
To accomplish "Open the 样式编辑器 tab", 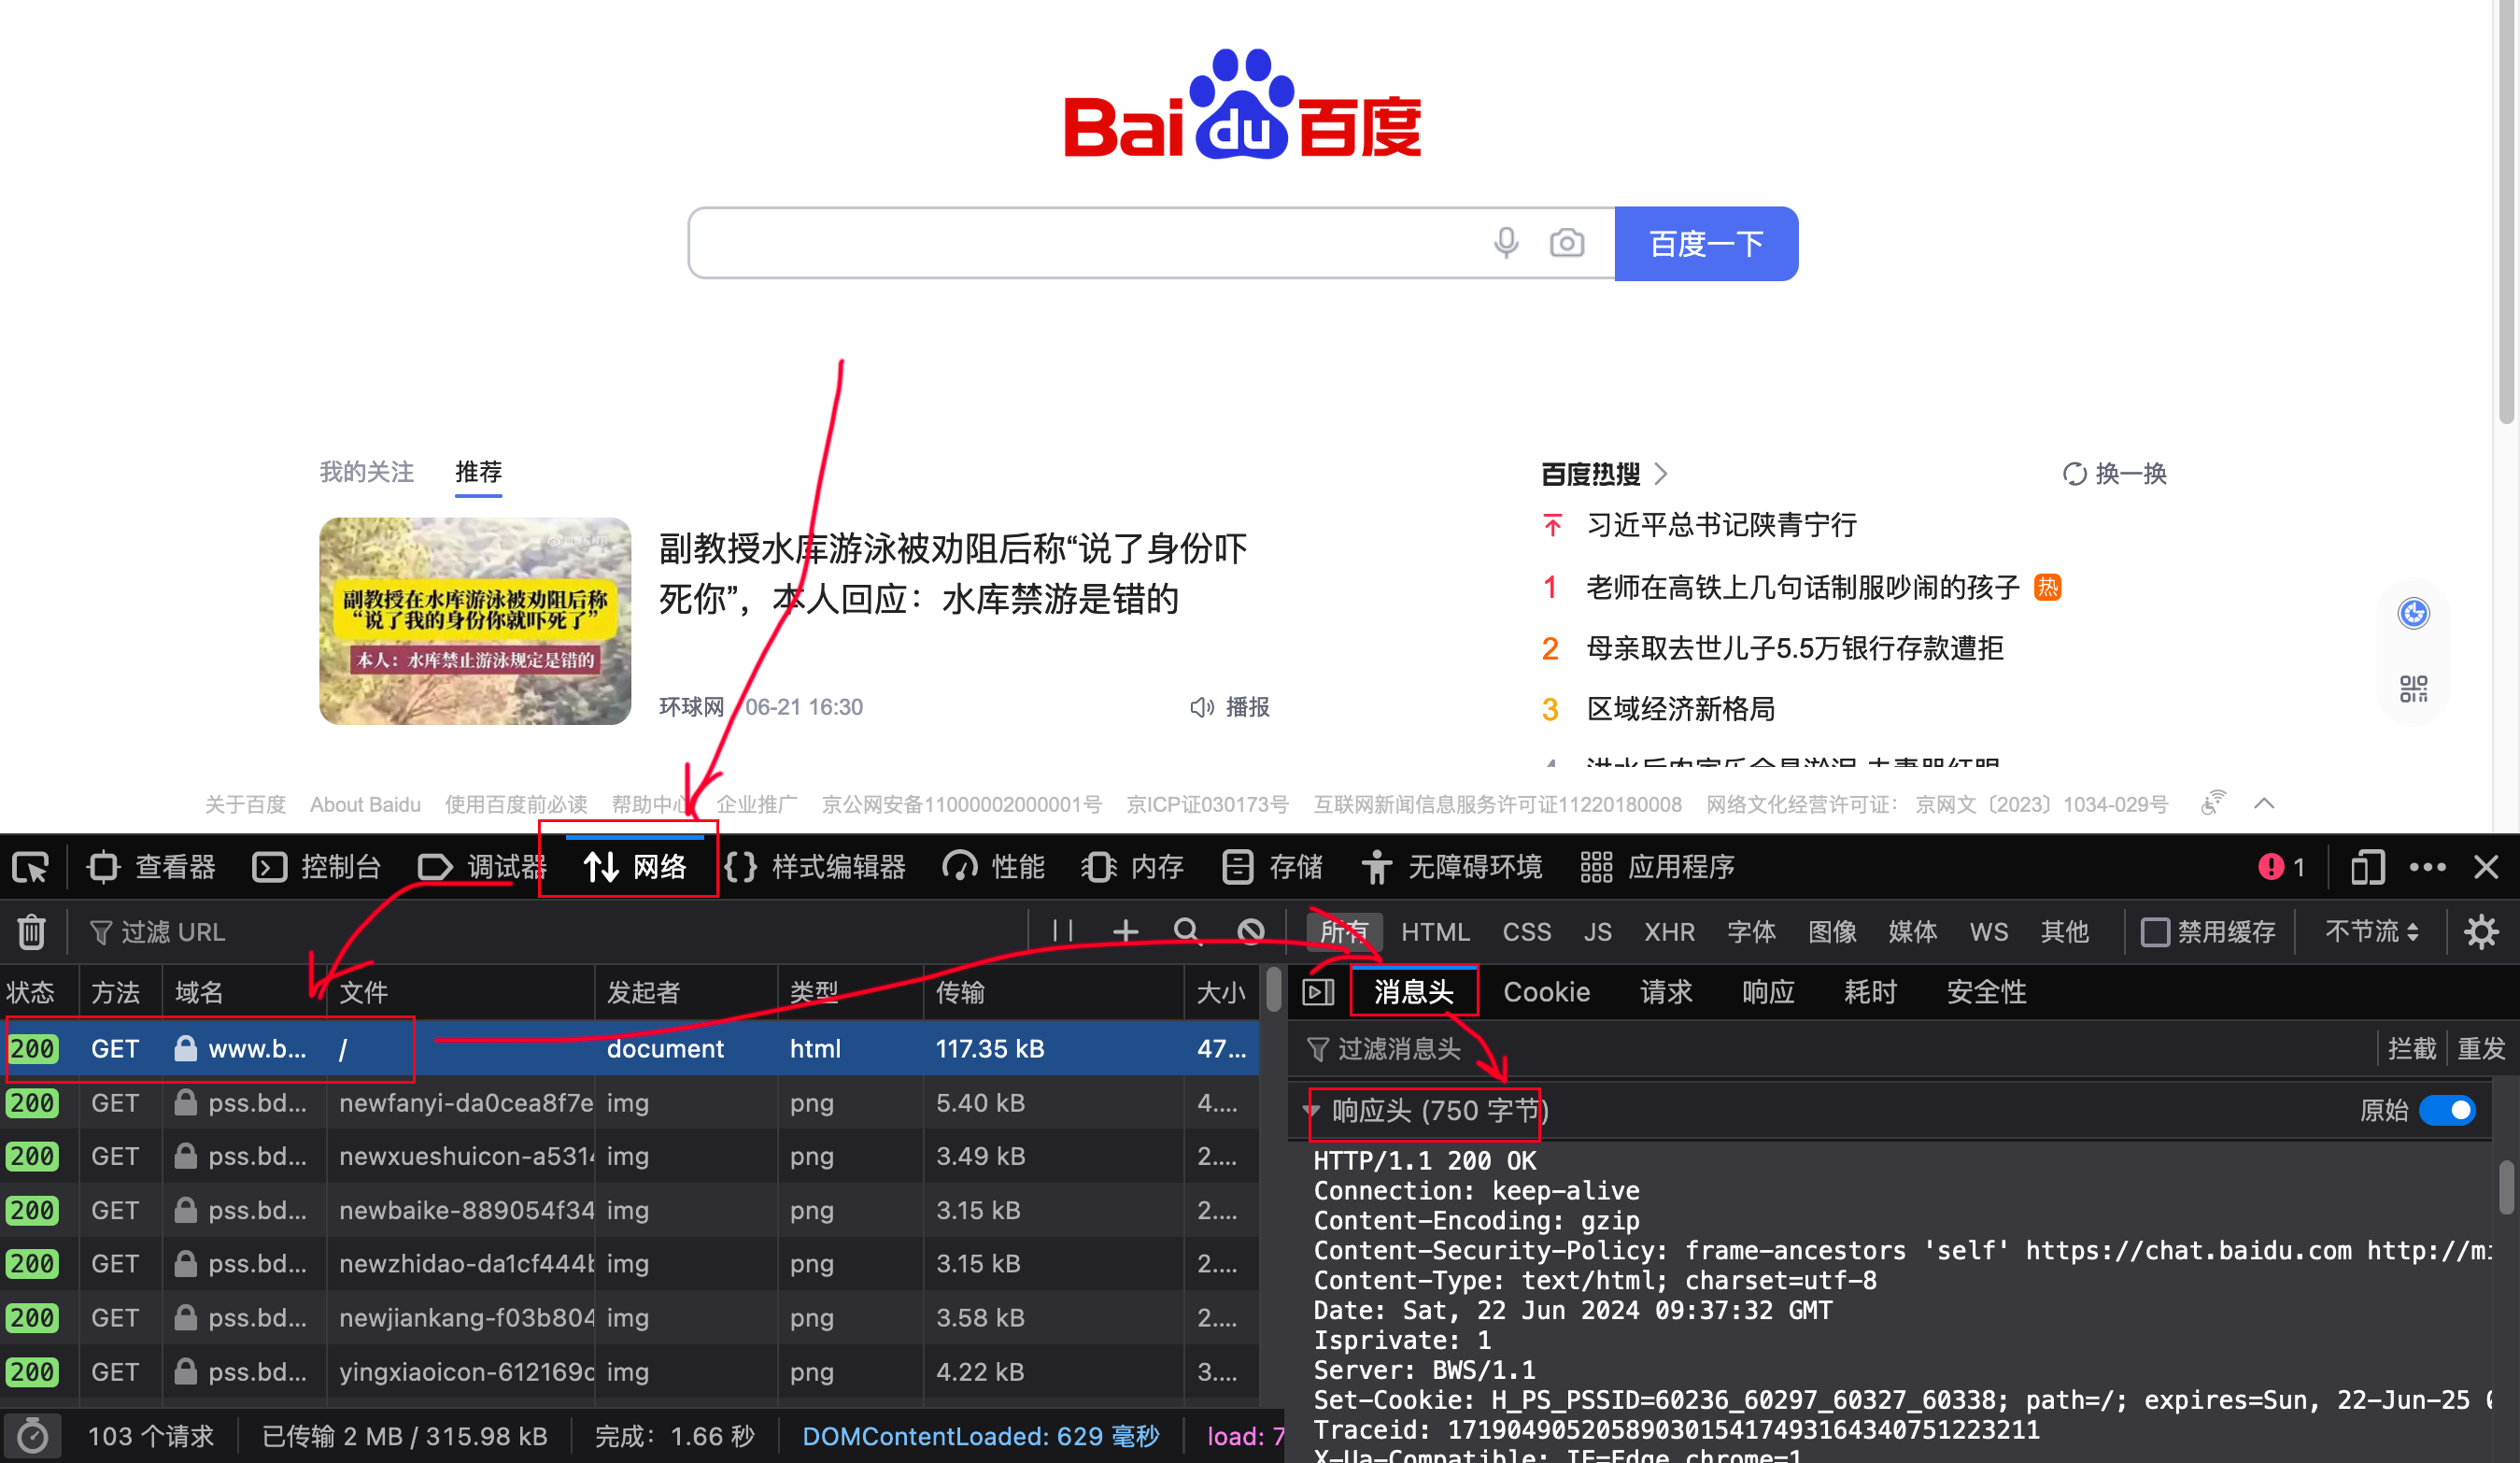I will point(815,866).
